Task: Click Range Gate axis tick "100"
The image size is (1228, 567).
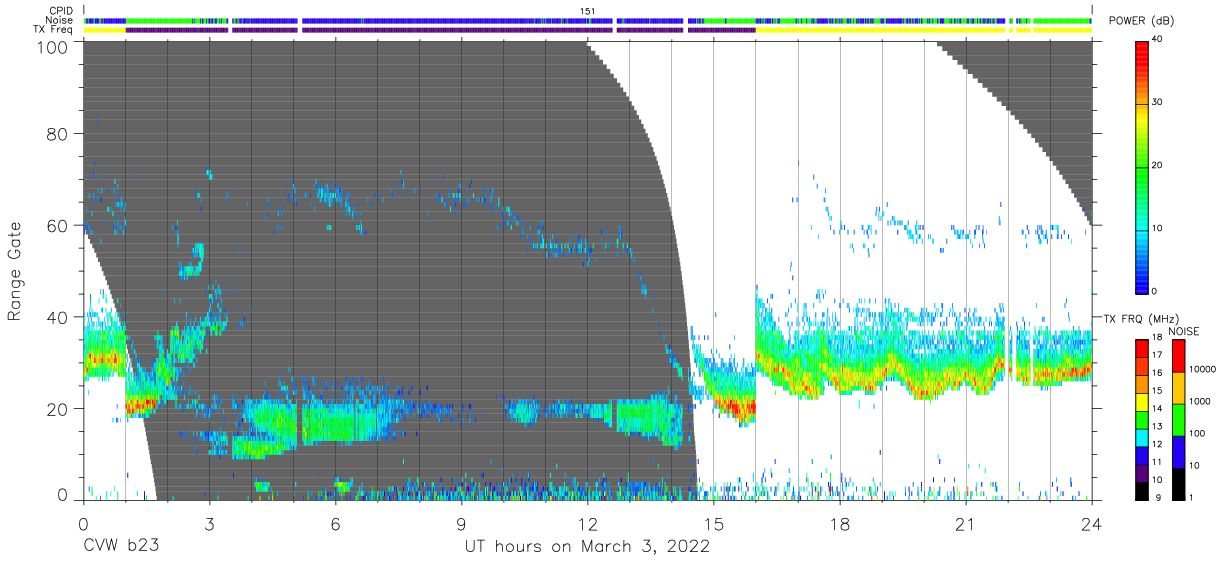Action: point(53,46)
